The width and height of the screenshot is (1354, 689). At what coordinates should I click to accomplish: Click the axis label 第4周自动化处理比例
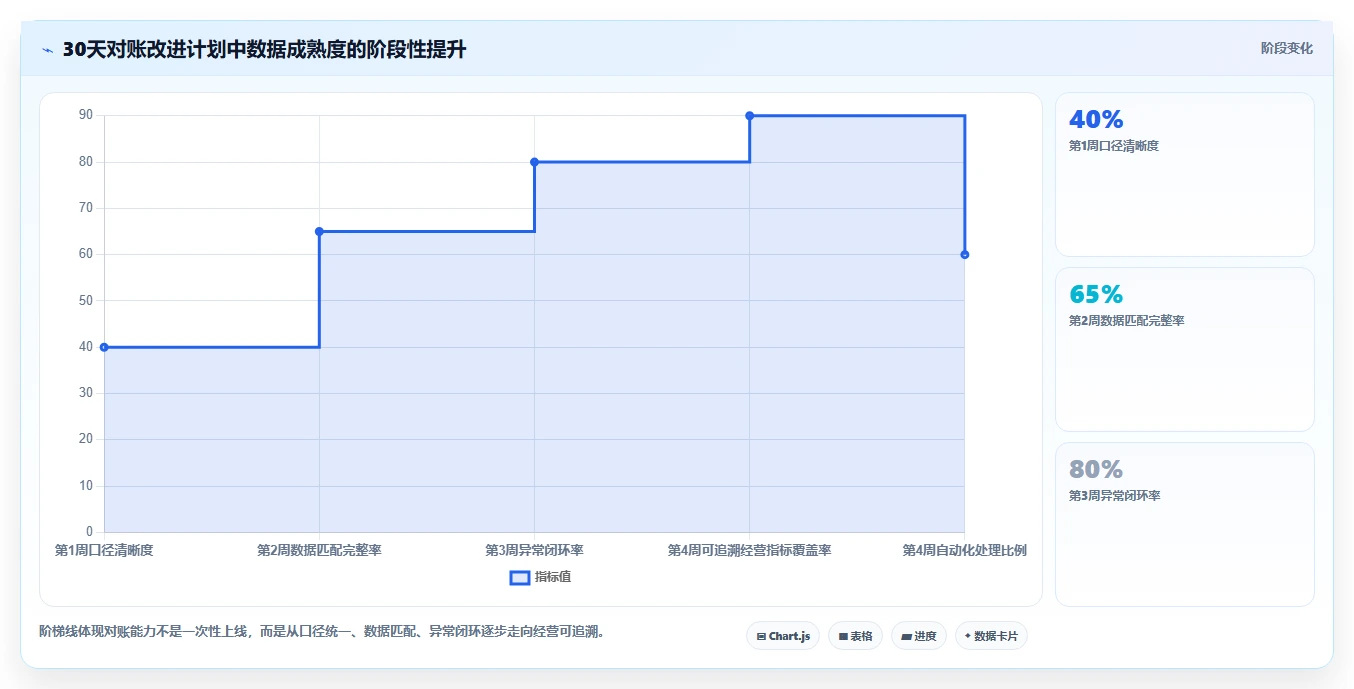pyautogui.click(x=964, y=550)
